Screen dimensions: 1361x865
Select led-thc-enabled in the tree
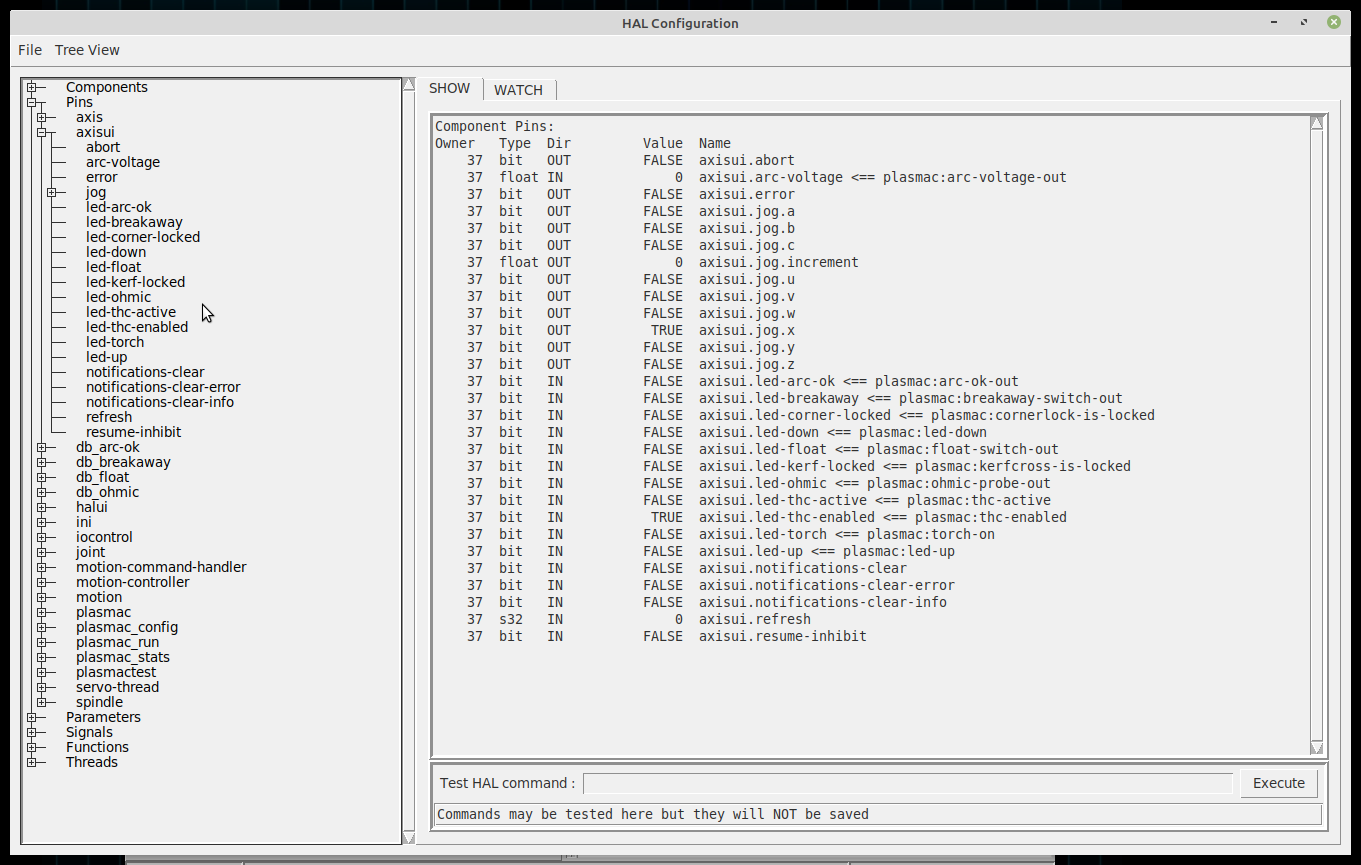(137, 327)
